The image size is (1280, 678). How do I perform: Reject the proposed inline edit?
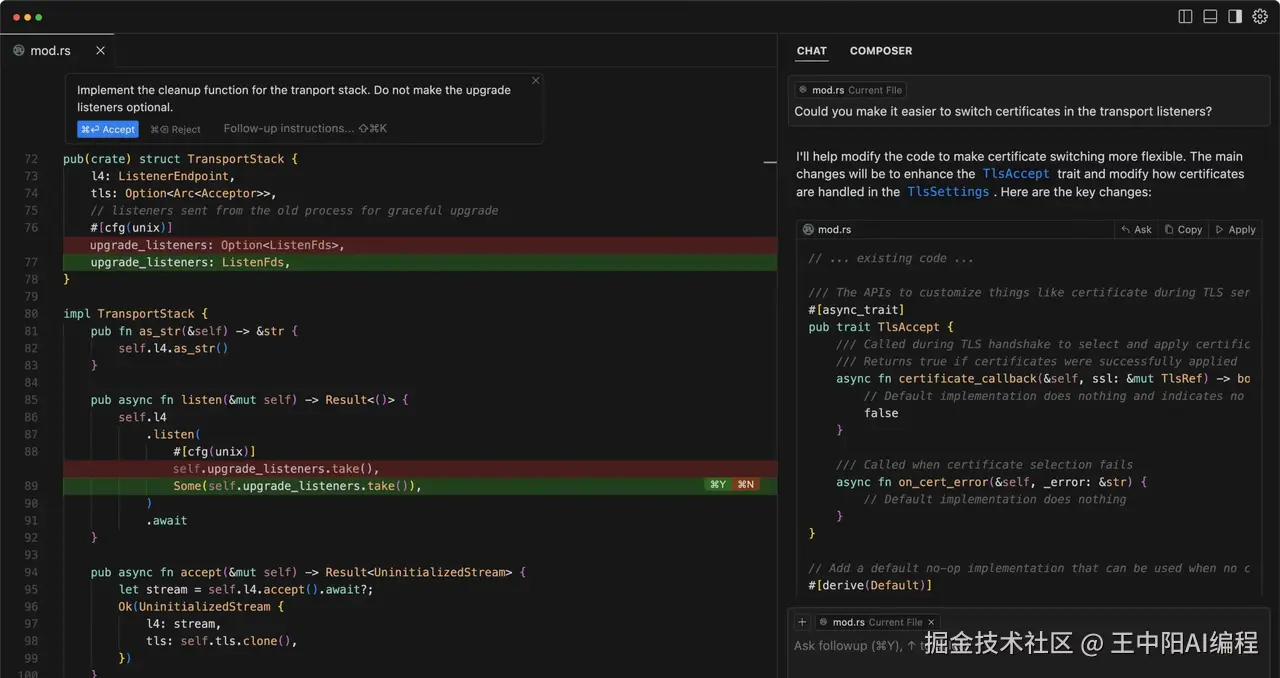point(175,129)
